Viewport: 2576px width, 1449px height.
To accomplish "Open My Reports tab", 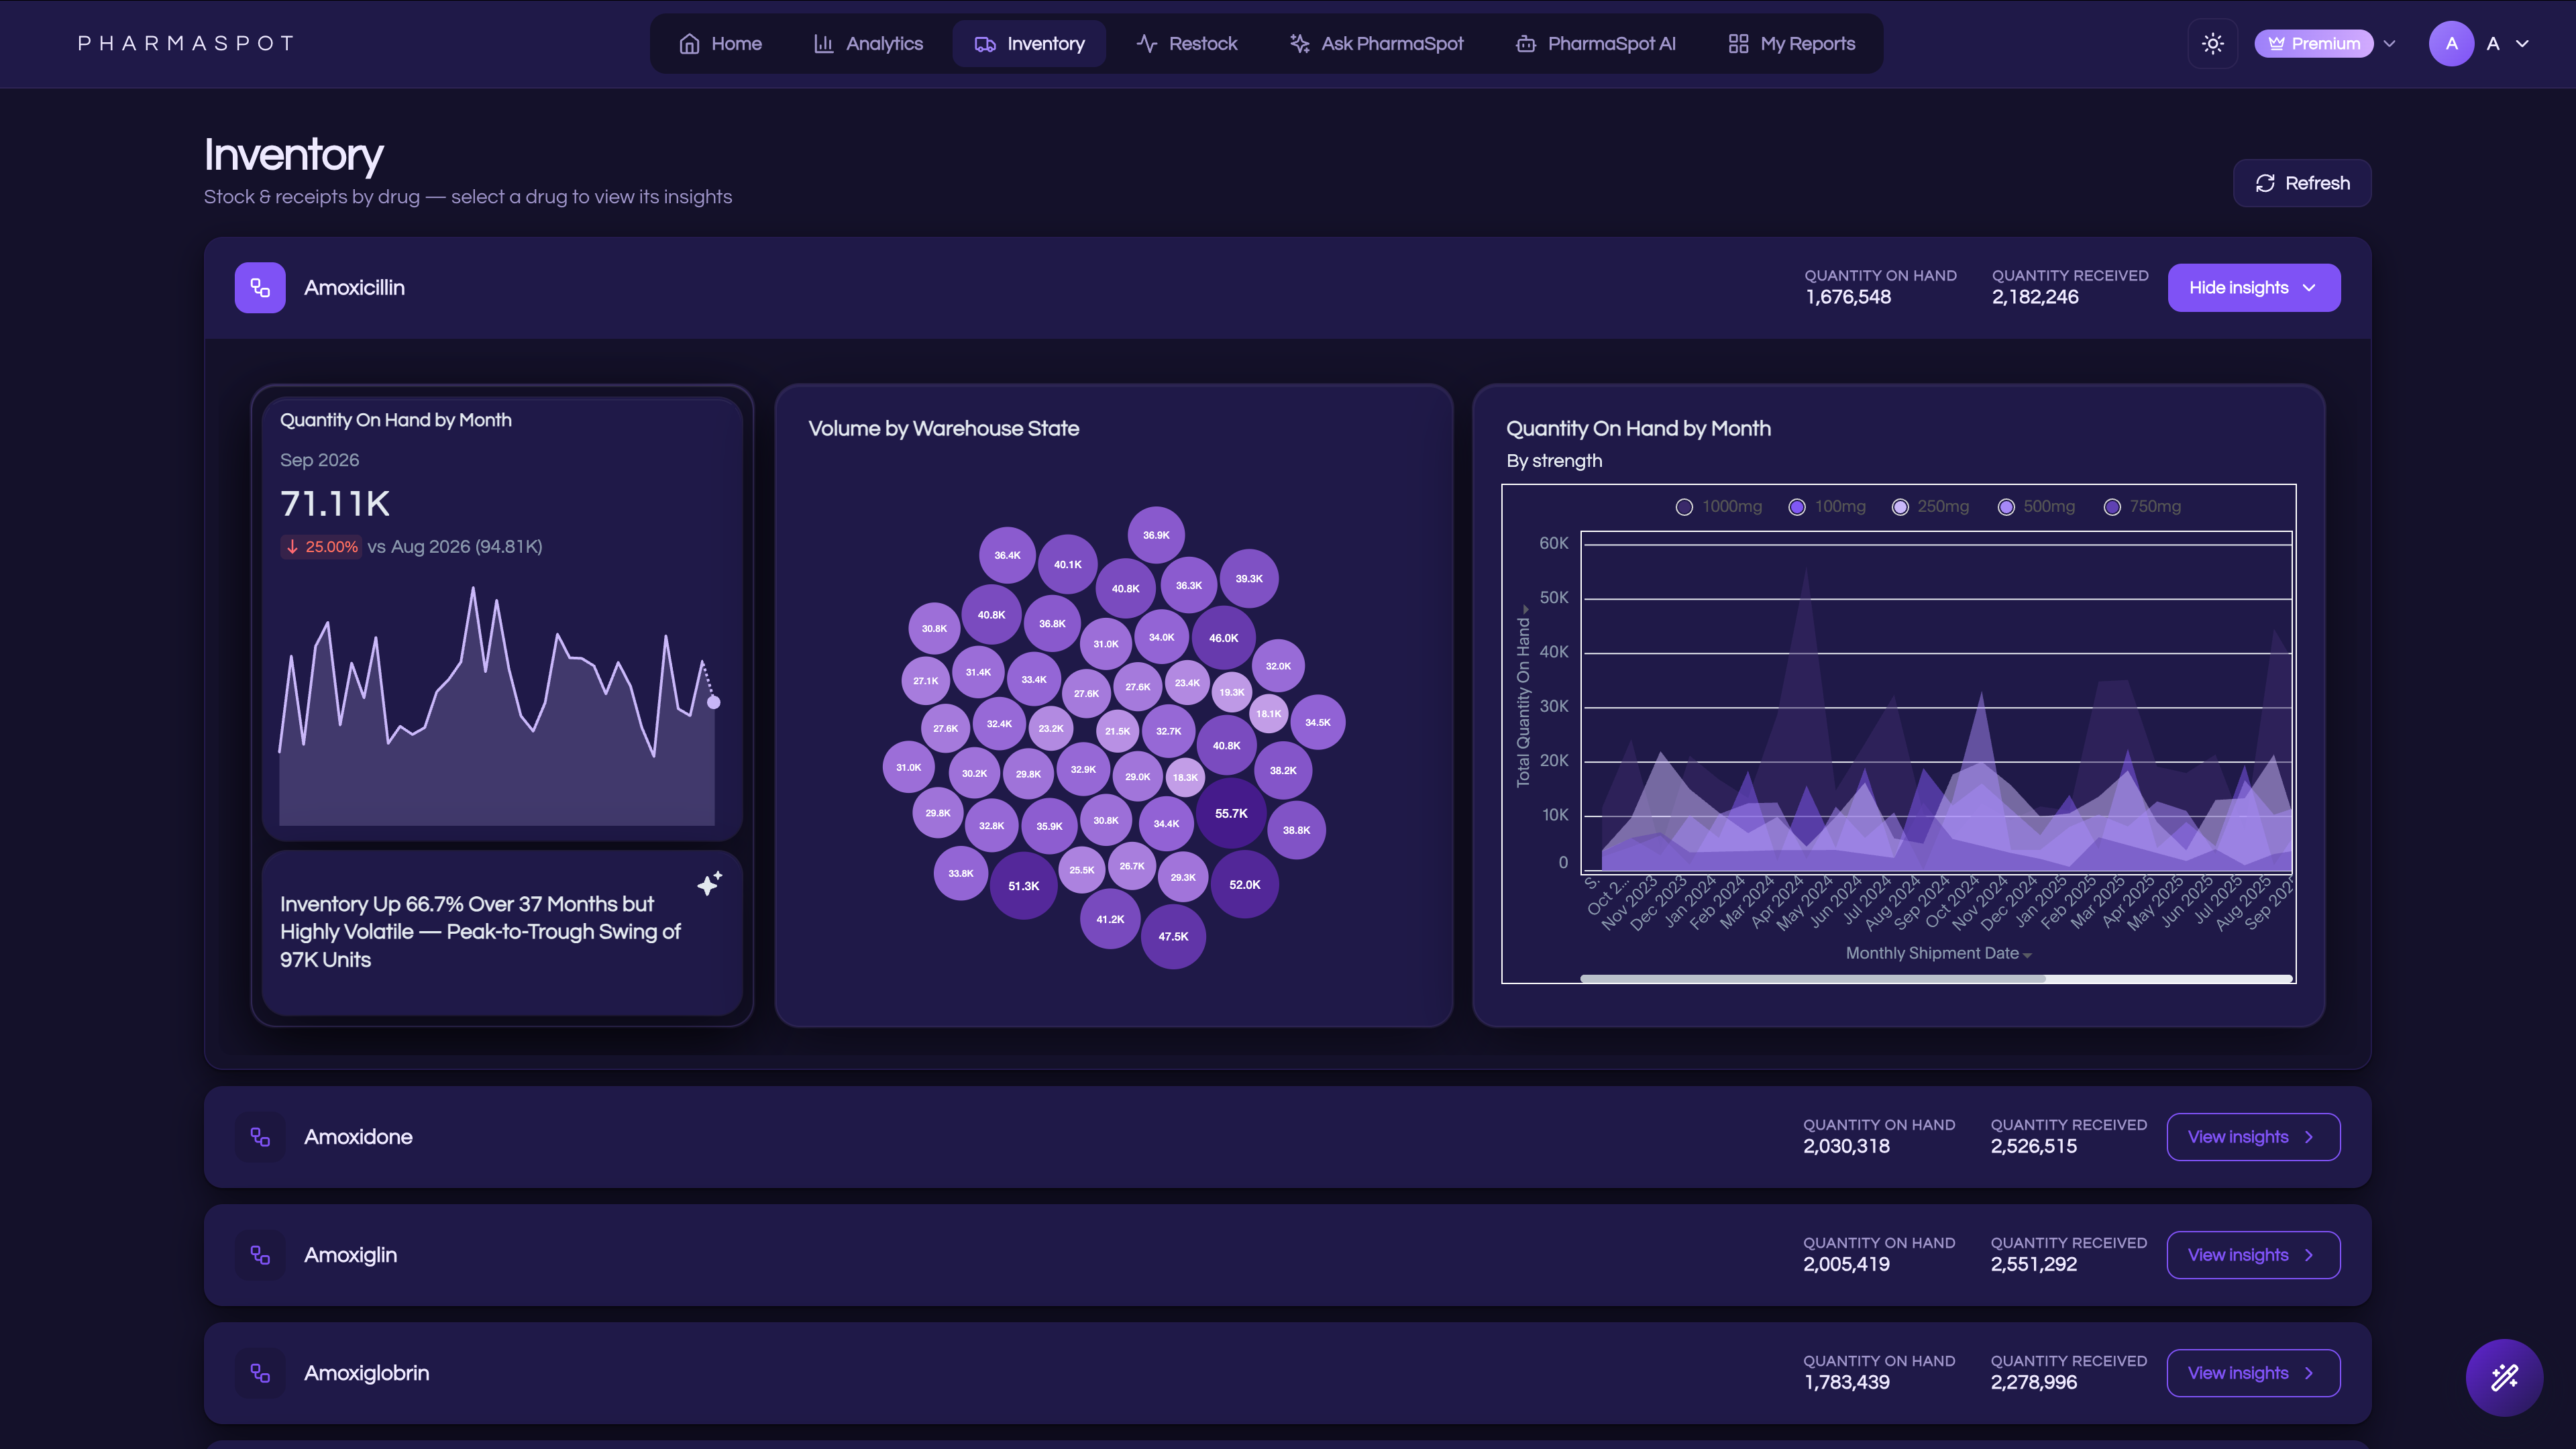I will [x=1791, y=43].
